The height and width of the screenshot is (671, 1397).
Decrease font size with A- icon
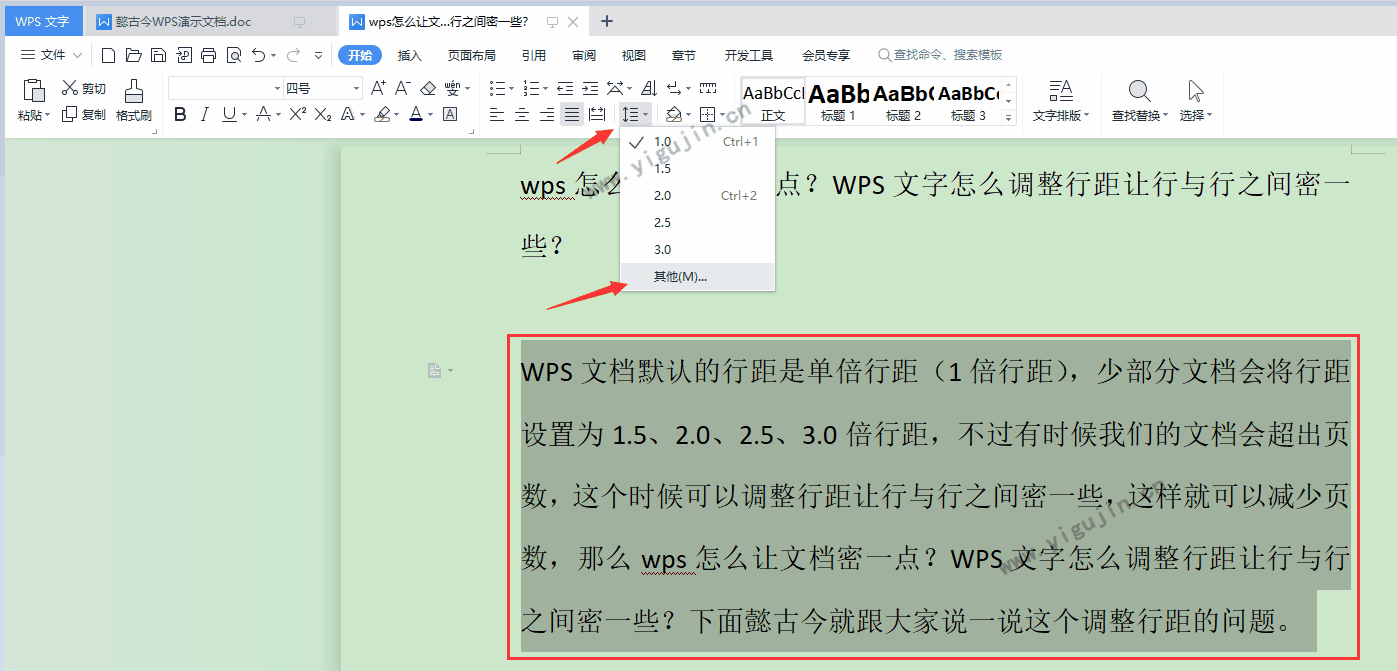(x=403, y=88)
